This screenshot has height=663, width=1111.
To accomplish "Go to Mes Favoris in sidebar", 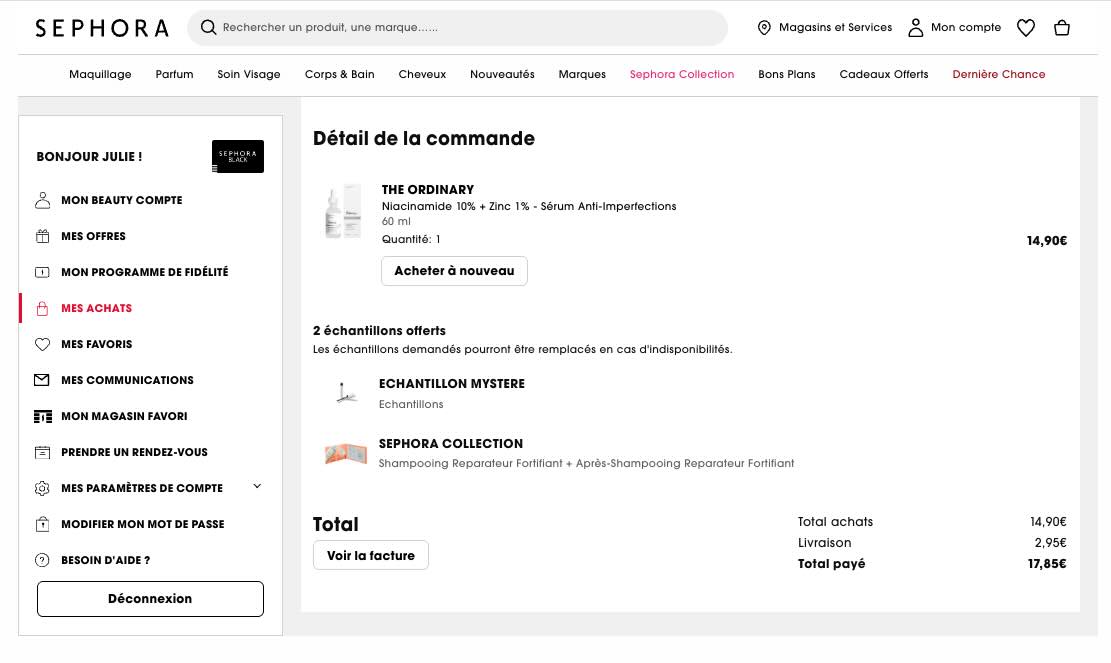I will coord(96,344).
